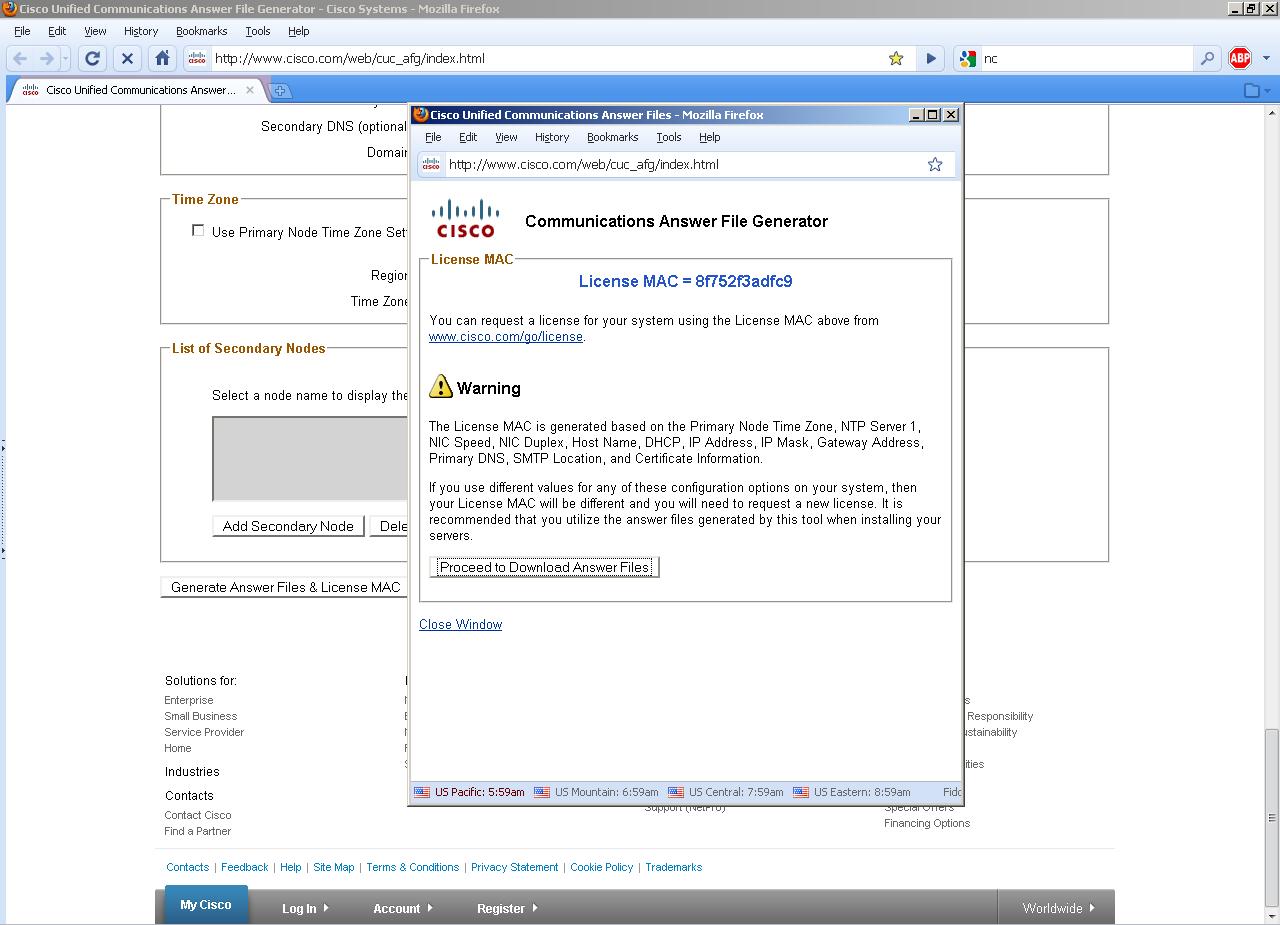Open Help menu in main Firefox window
Screen dimensions: 1280x925
point(298,31)
